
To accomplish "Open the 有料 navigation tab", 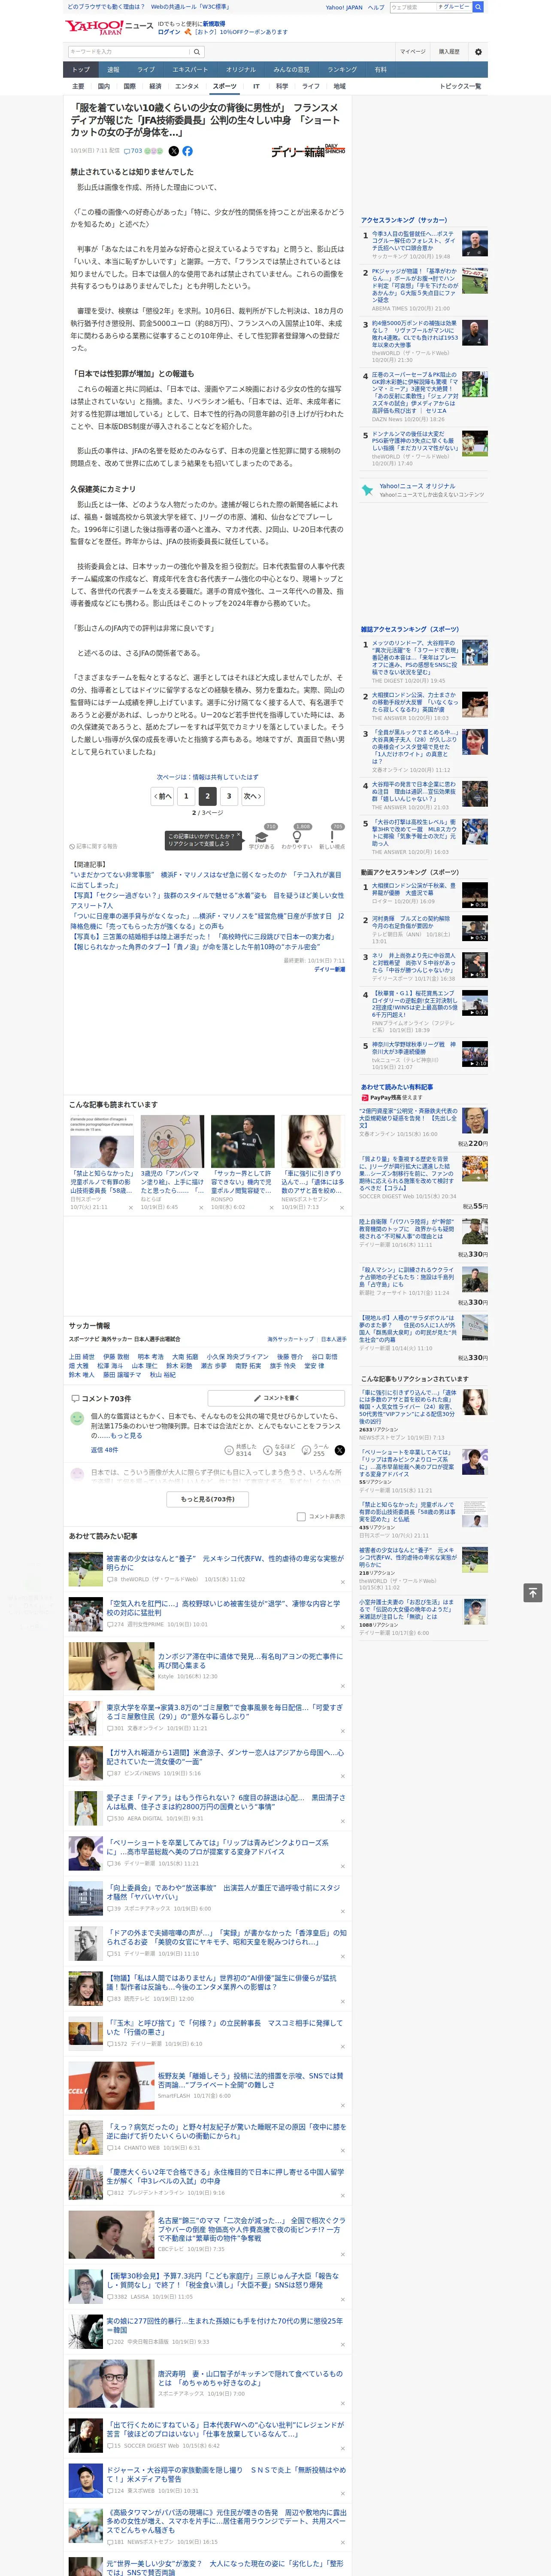I will pyautogui.click(x=381, y=70).
